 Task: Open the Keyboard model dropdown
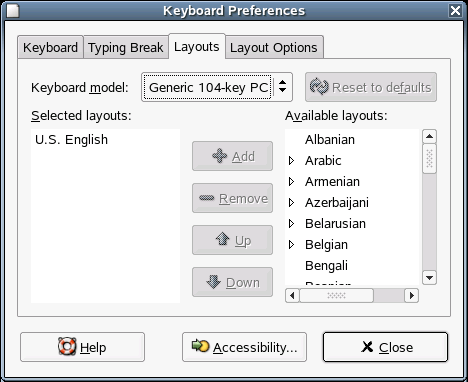pos(217,87)
